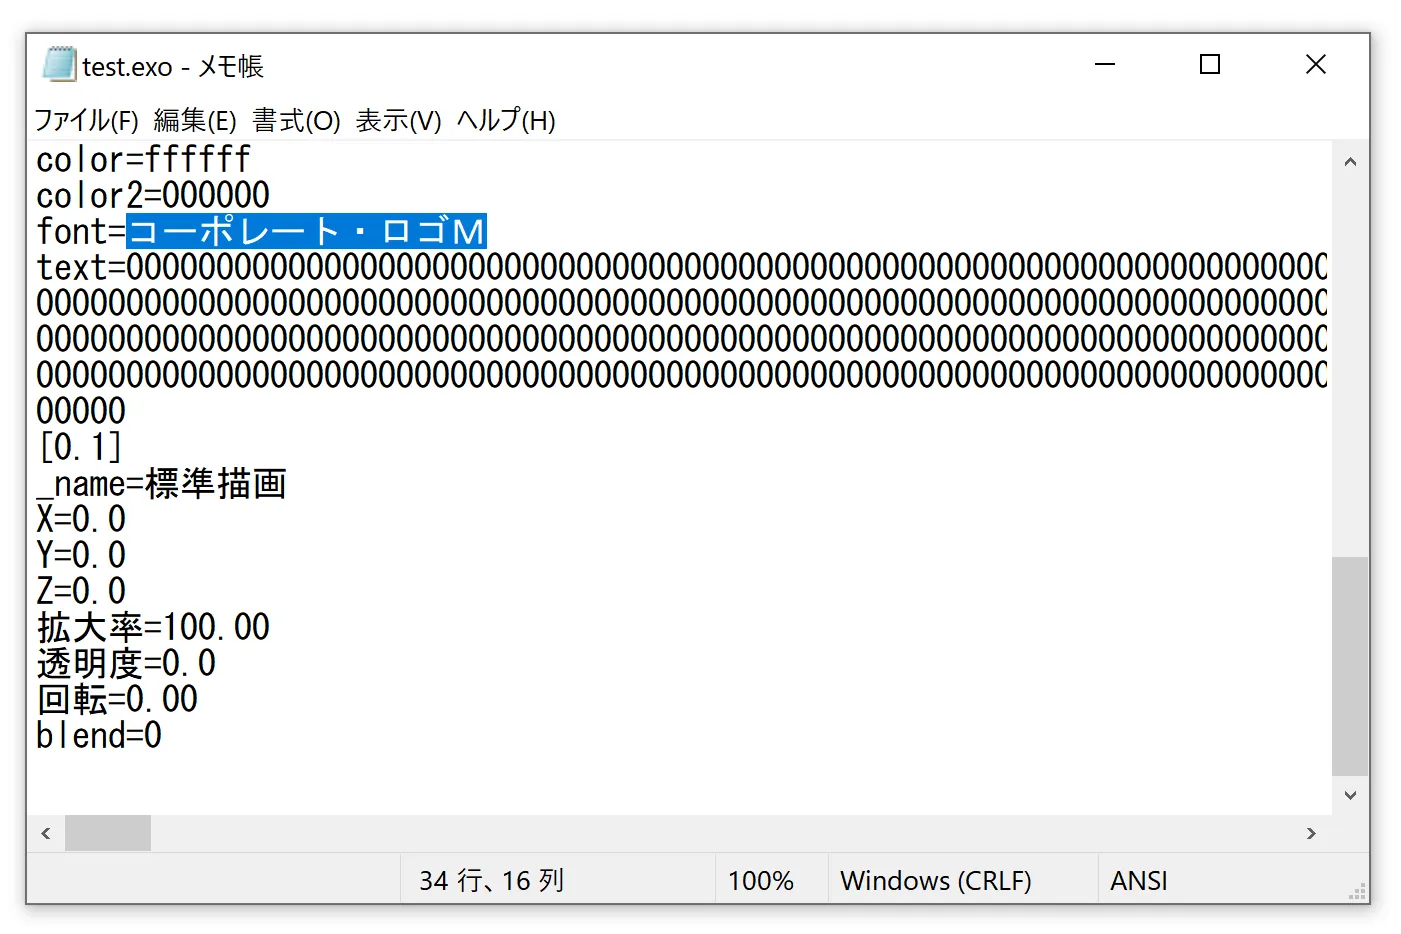Image resolution: width=1401 pixels, height=934 pixels.
Task: Click the line 拡大率=100.00
Action: click(153, 627)
